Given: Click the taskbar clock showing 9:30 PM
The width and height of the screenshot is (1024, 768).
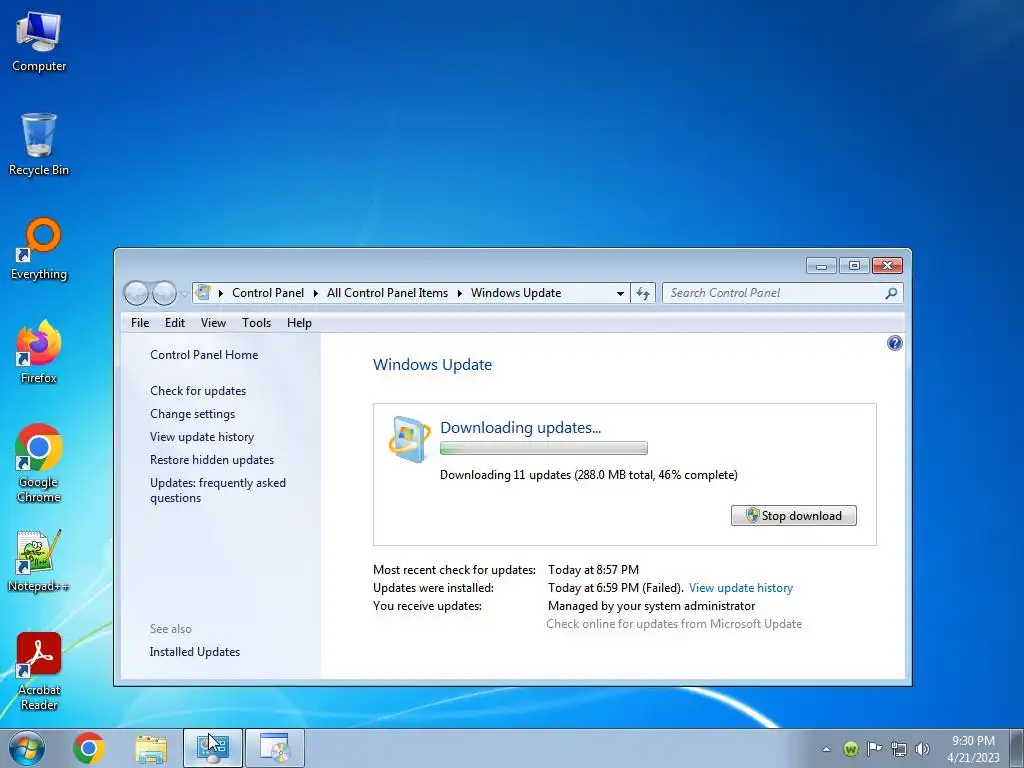Looking at the screenshot, I should pyautogui.click(x=973, y=748).
